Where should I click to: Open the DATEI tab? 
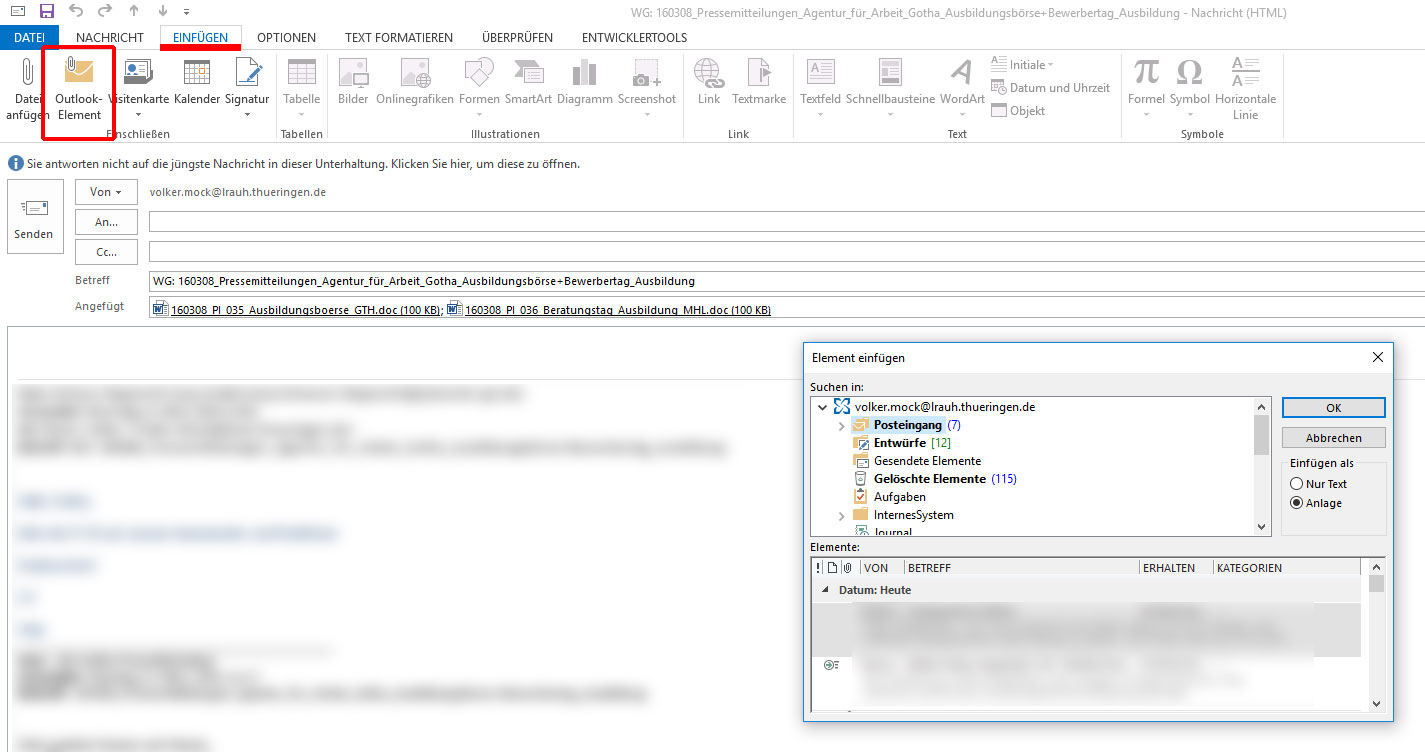coord(30,38)
